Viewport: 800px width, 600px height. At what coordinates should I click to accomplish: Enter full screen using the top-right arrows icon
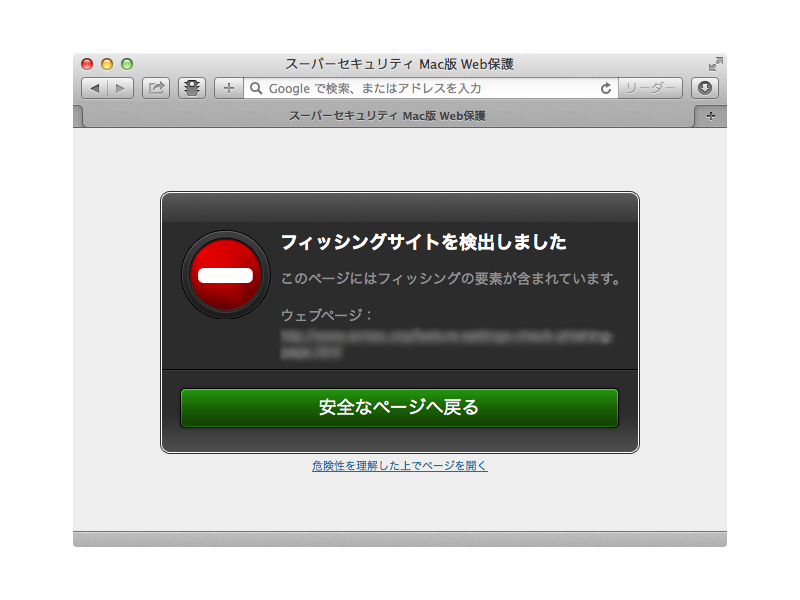[715, 64]
